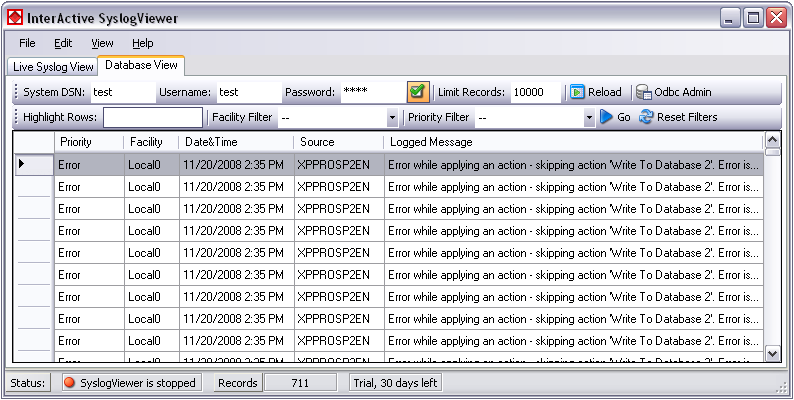The width and height of the screenshot is (794, 400).
Task: Click the Limit Records field
Action: [536, 92]
